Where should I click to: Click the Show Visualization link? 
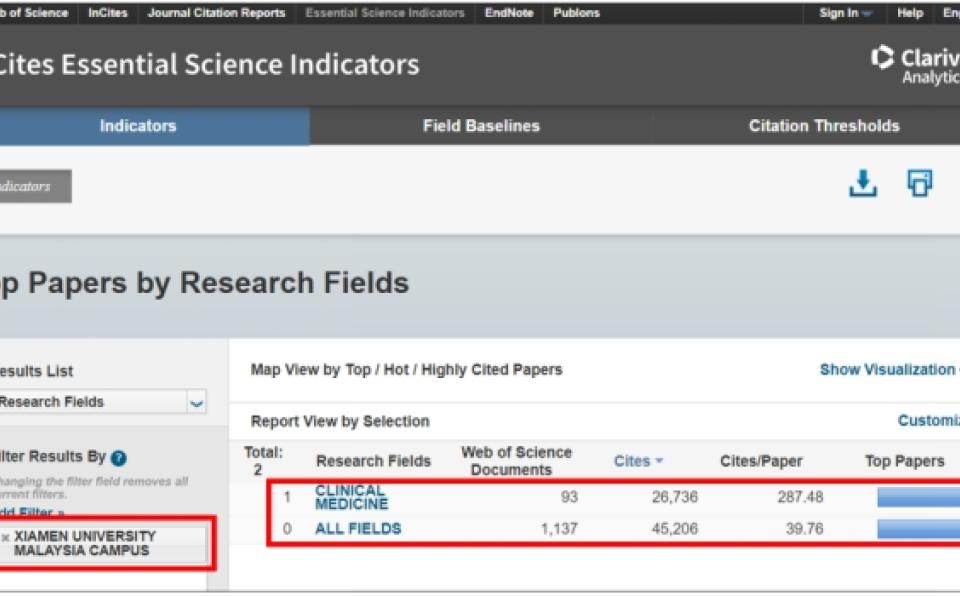(x=889, y=369)
